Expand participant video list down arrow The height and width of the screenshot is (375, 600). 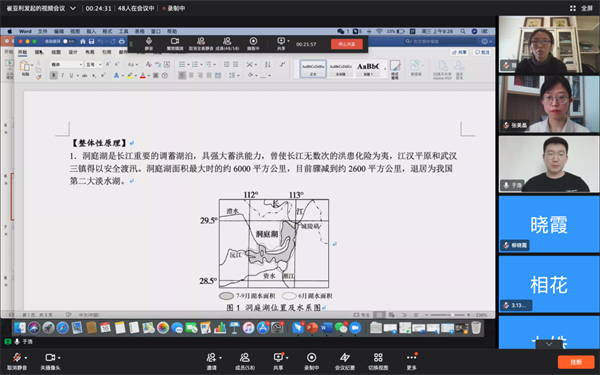tap(549, 344)
